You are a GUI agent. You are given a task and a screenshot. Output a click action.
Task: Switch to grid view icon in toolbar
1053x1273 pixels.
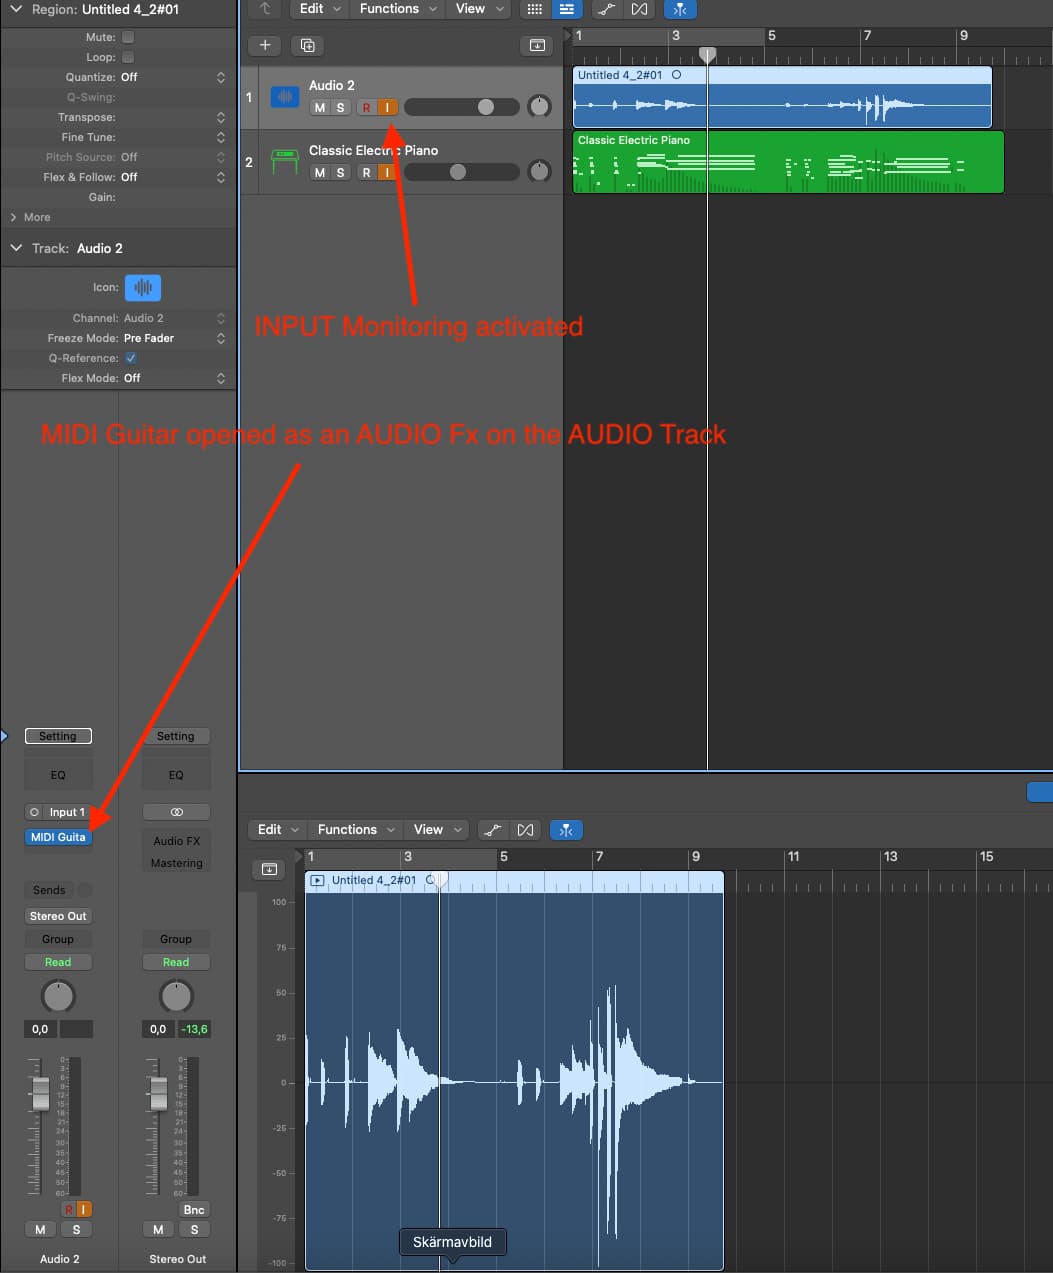click(x=535, y=9)
